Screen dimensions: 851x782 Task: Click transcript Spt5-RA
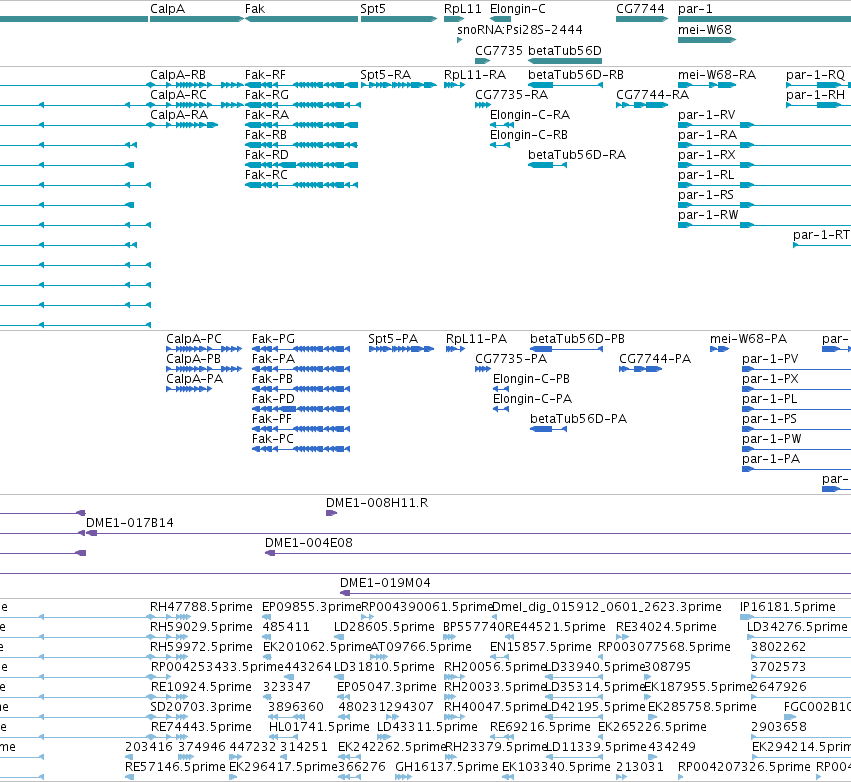point(398,85)
